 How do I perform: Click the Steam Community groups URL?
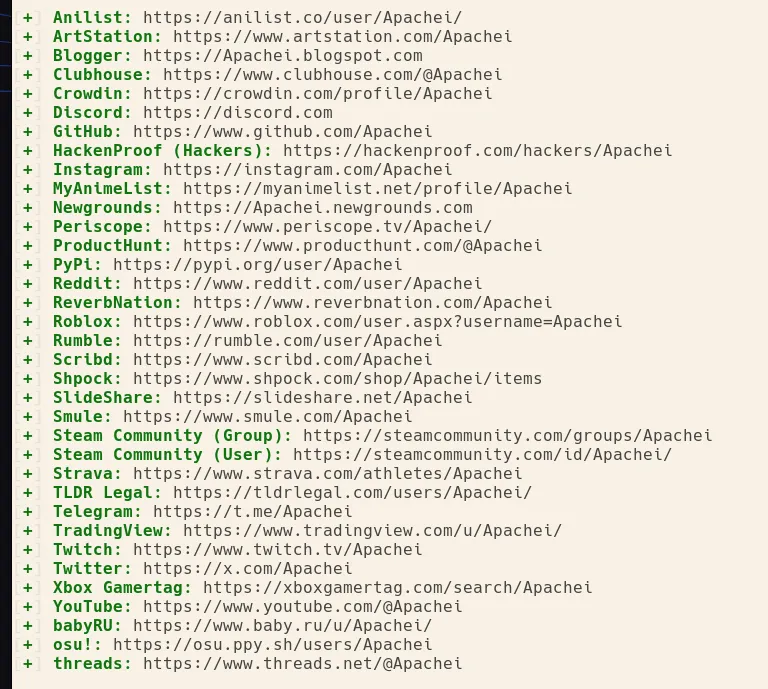tap(507, 436)
